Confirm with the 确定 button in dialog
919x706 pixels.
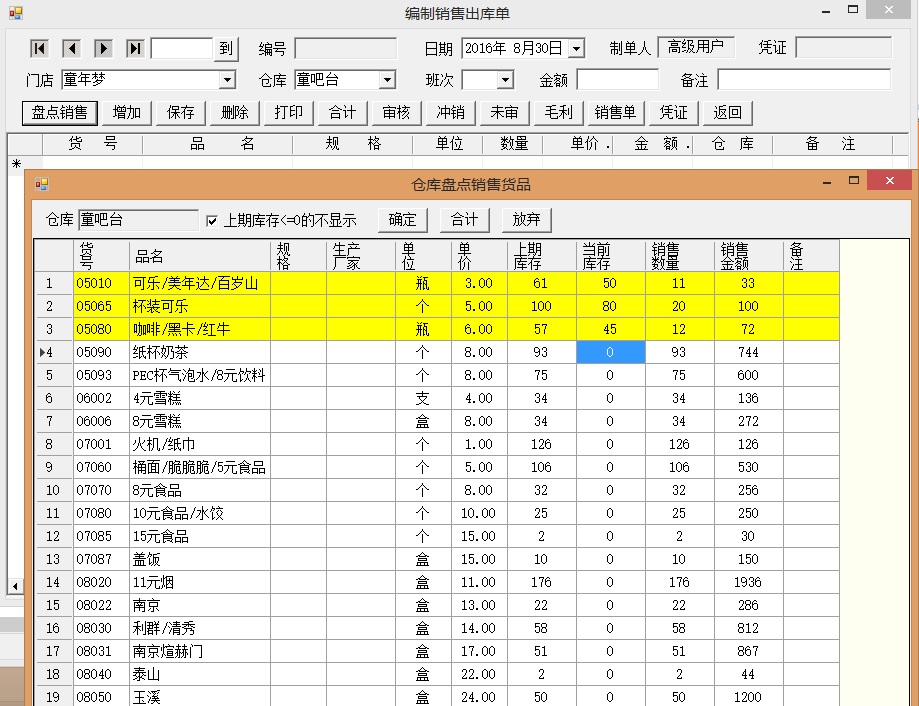(402, 220)
